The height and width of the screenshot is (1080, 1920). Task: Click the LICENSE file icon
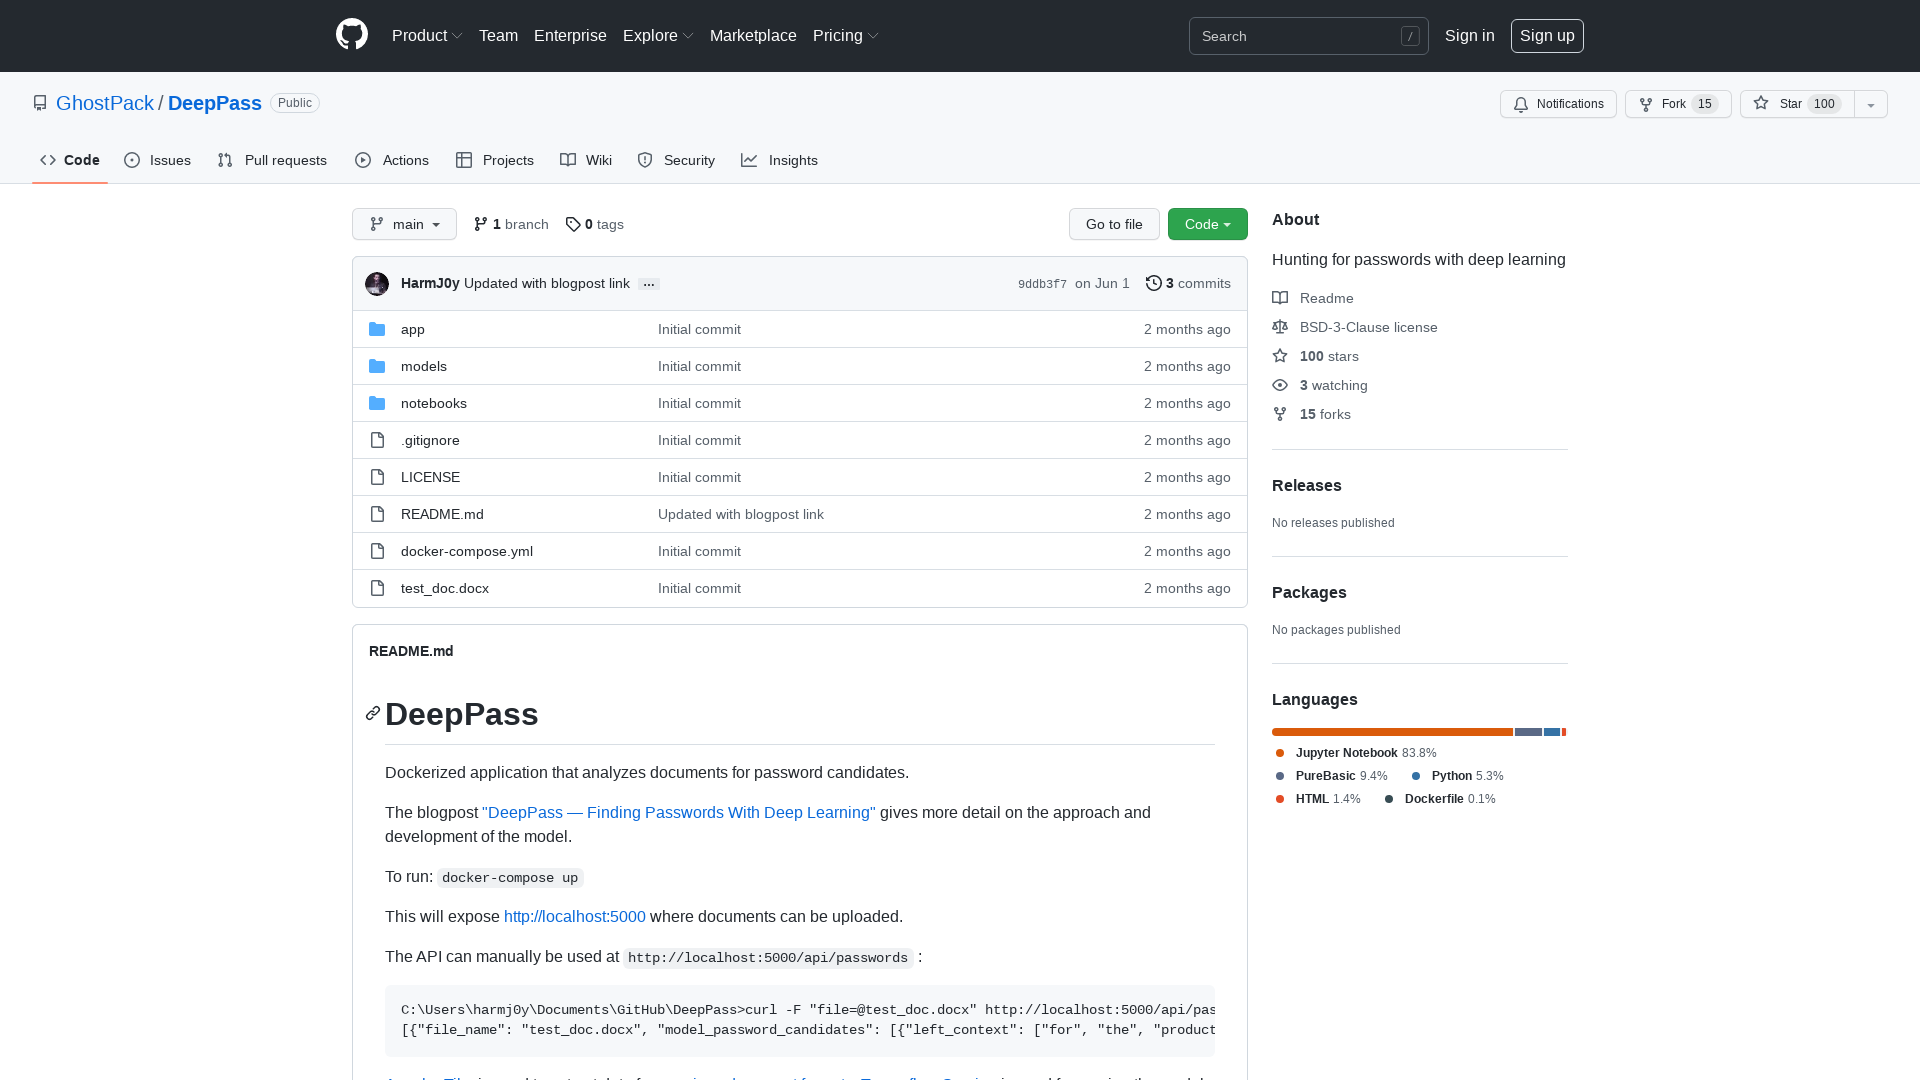point(377,477)
